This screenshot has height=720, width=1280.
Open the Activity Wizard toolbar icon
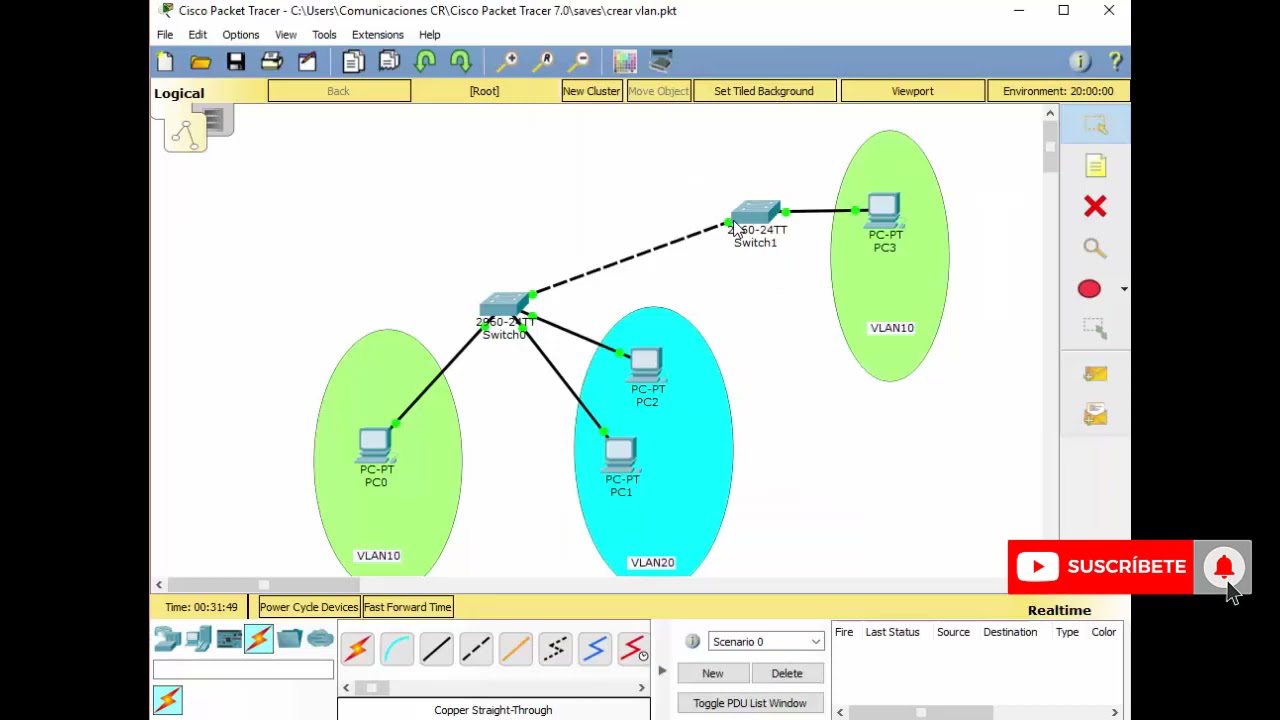[x=307, y=62]
